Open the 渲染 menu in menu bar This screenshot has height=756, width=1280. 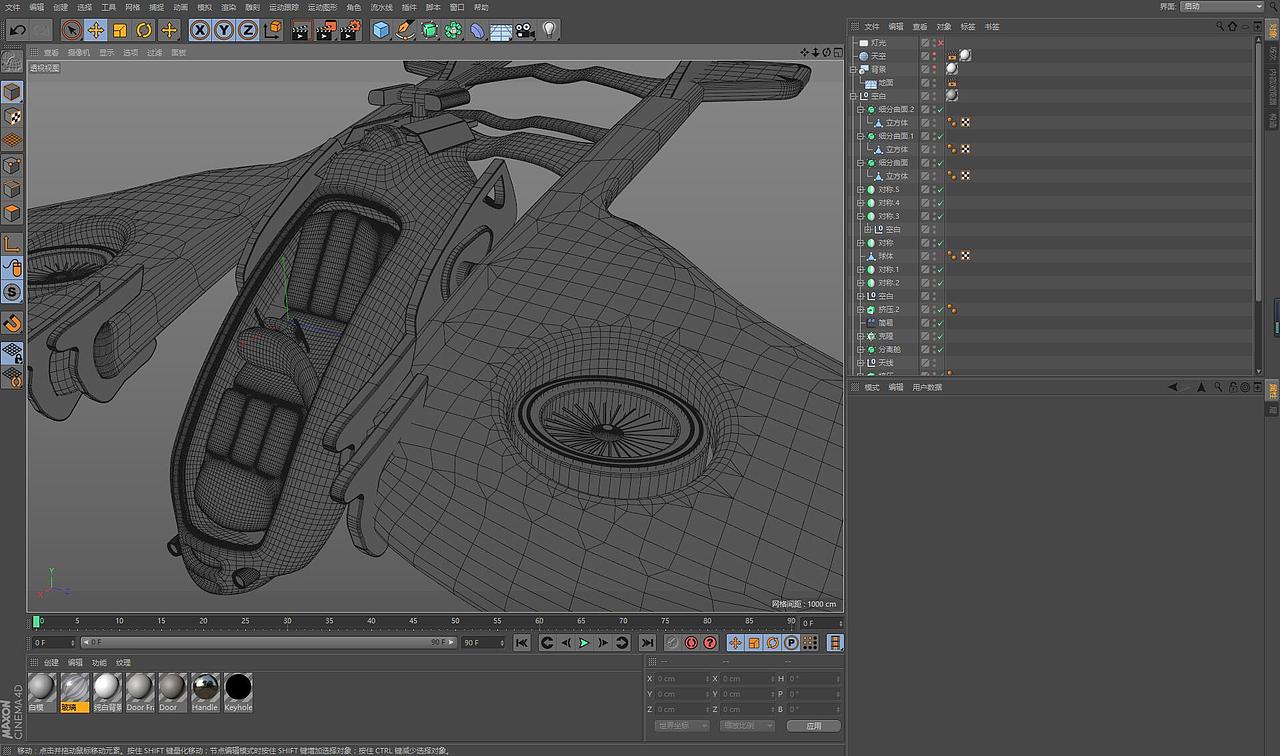[x=228, y=7]
